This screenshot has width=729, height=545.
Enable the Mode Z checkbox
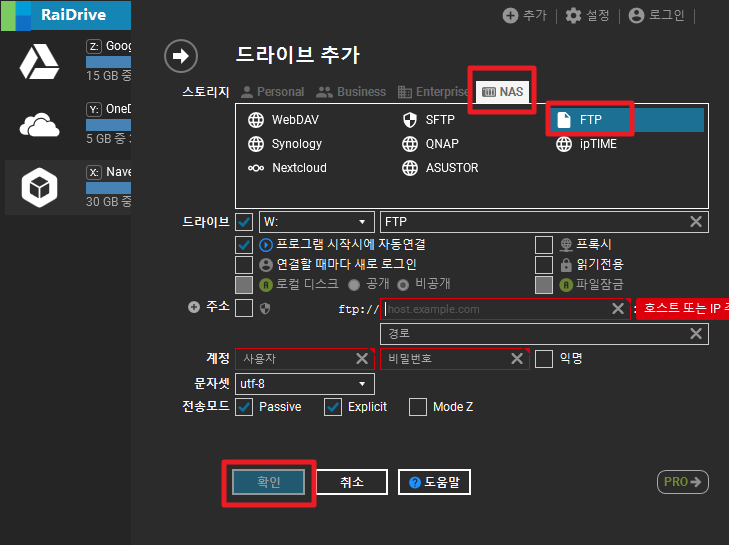pyautogui.click(x=418, y=407)
